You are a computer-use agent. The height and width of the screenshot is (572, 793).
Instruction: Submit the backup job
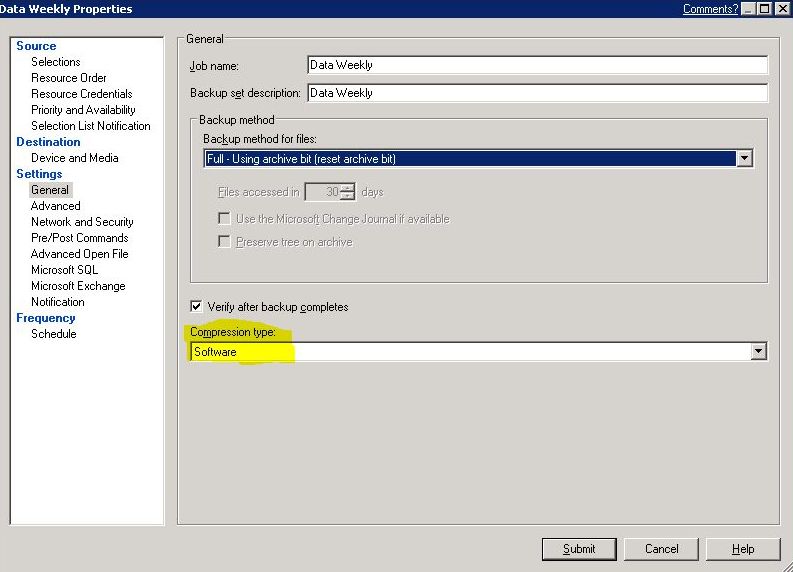click(579, 549)
